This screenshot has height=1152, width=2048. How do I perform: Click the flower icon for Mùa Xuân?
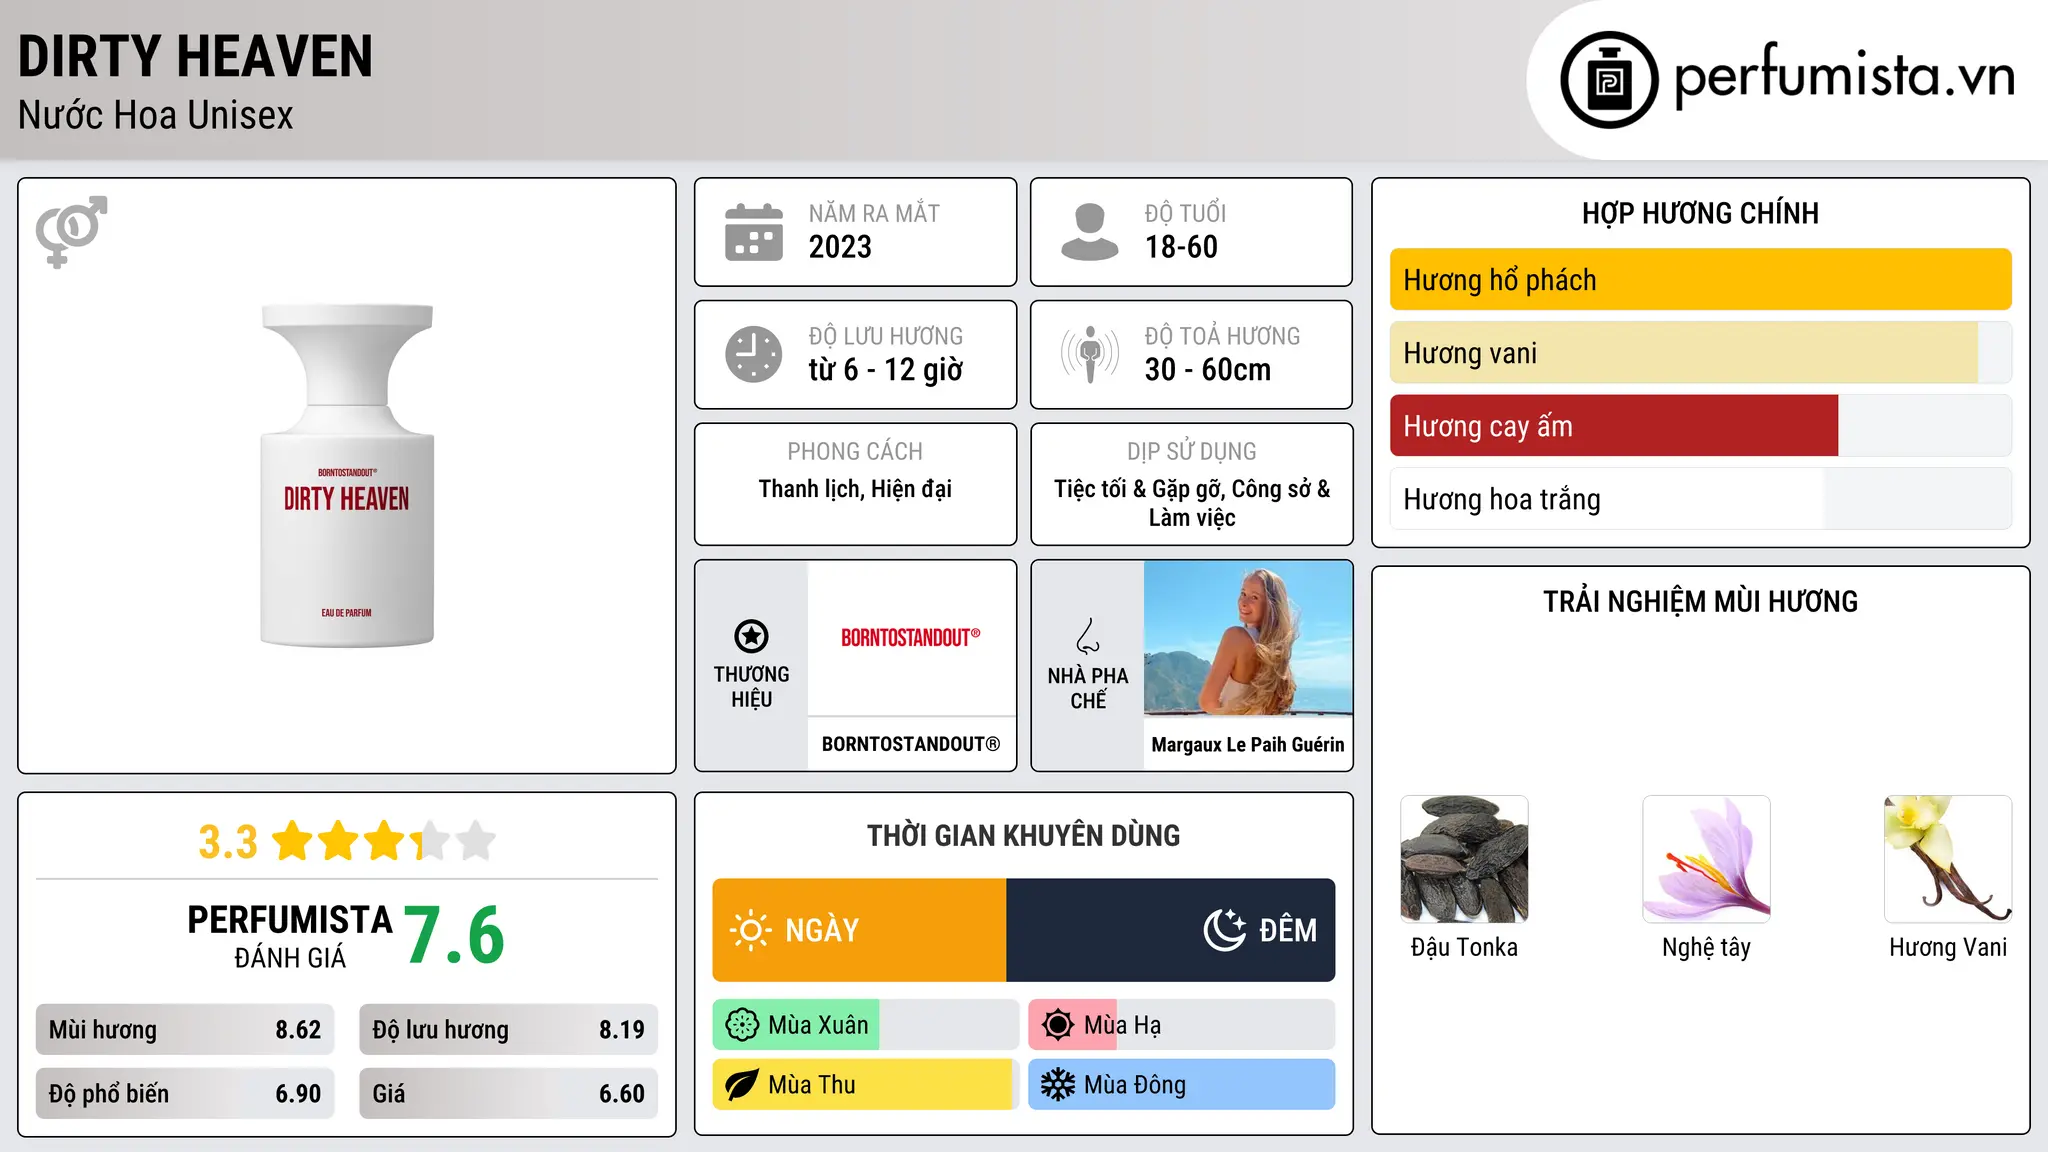[x=742, y=1025]
